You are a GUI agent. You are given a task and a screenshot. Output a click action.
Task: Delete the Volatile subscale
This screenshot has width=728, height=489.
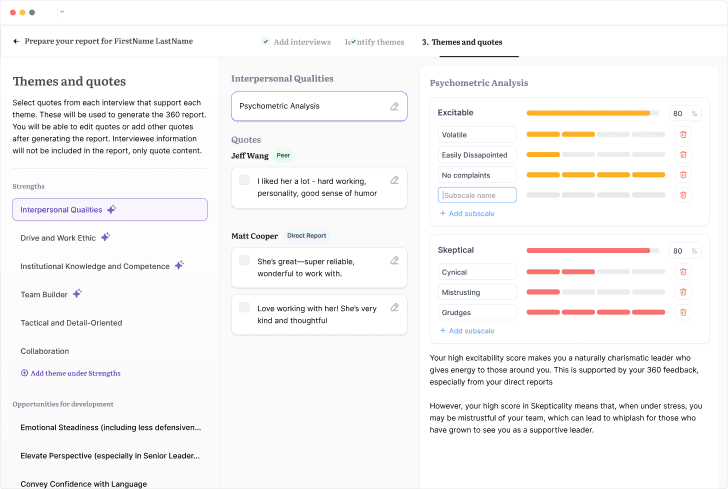click(x=683, y=134)
